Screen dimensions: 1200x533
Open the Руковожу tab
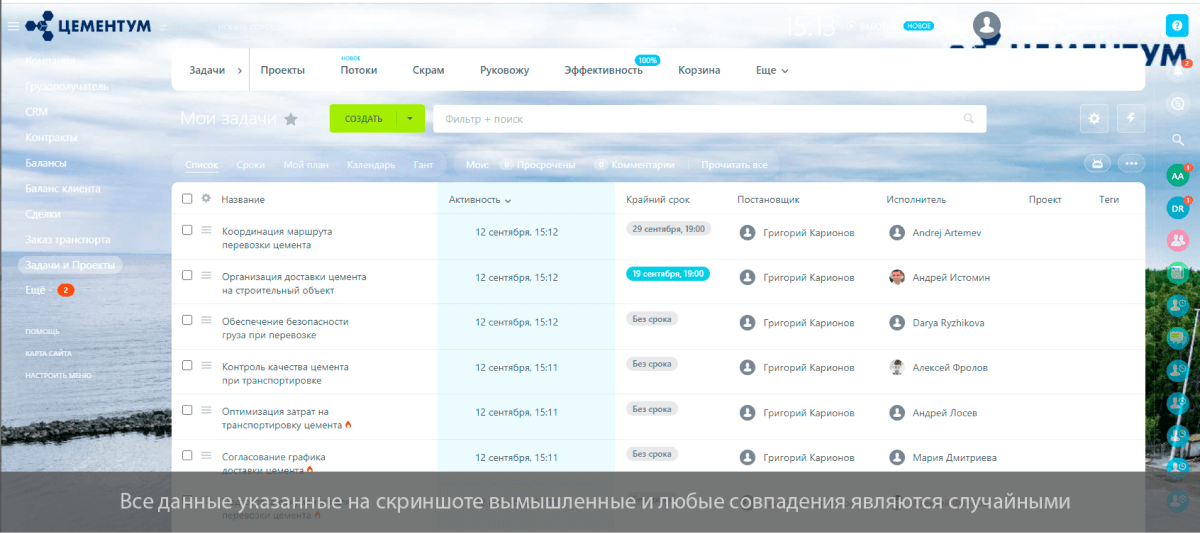504,70
